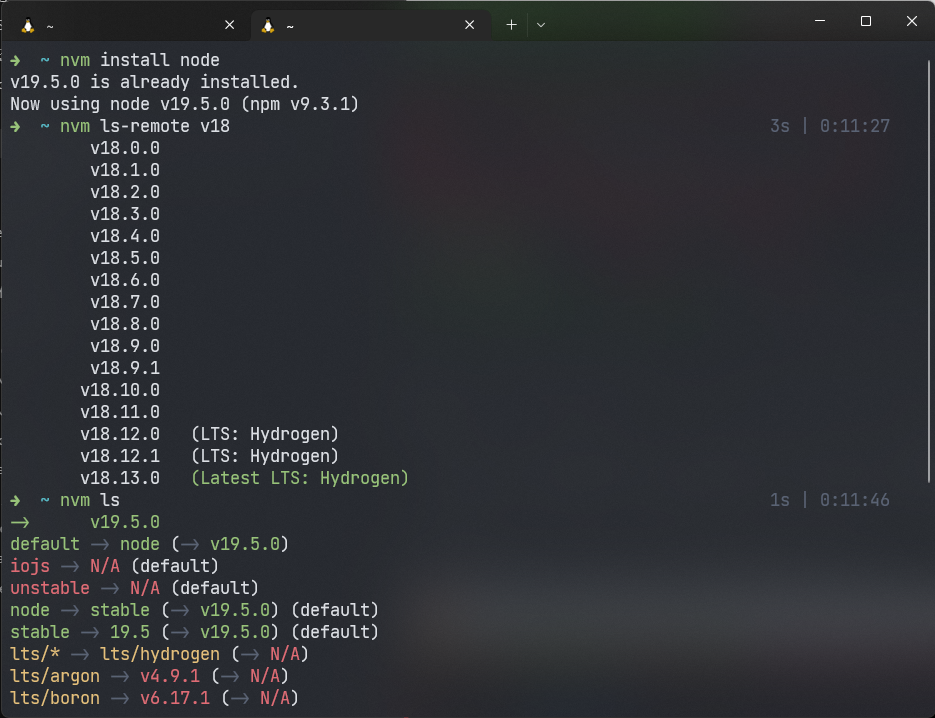Click the 'v18.13.0' version text
This screenshot has height=718, width=935.
tap(120, 479)
